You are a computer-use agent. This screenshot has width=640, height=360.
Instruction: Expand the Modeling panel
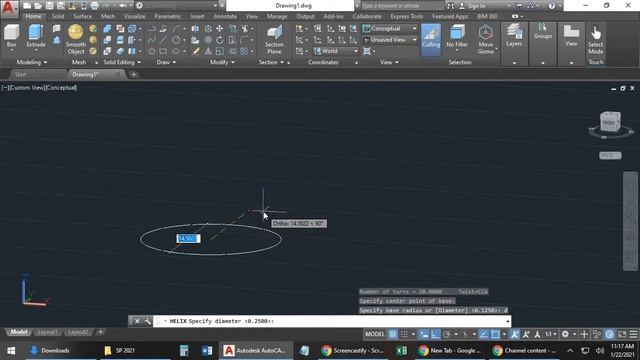tap(32, 62)
